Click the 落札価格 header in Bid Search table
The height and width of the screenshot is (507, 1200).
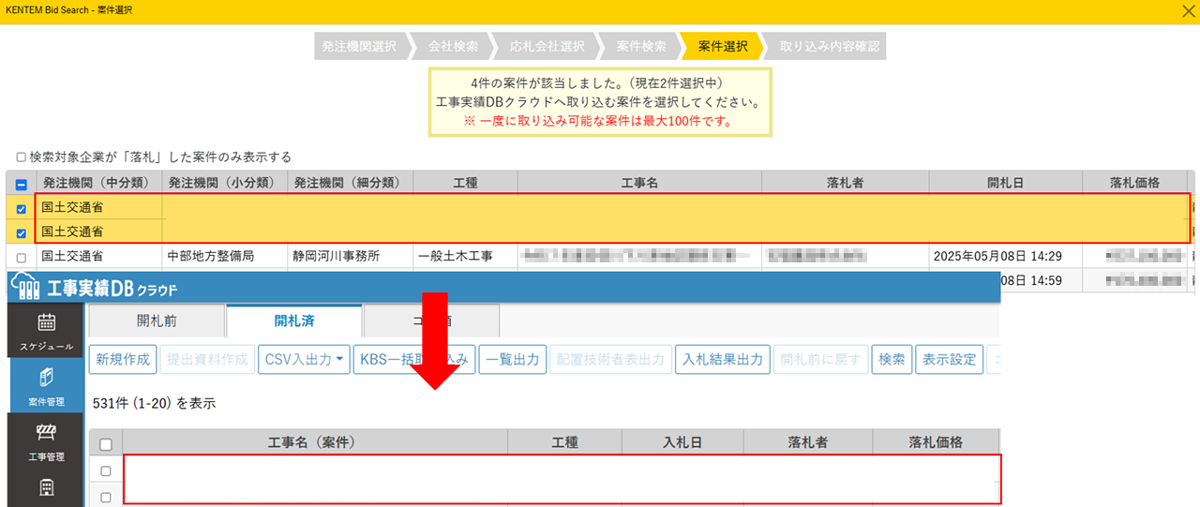coord(1134,183)
